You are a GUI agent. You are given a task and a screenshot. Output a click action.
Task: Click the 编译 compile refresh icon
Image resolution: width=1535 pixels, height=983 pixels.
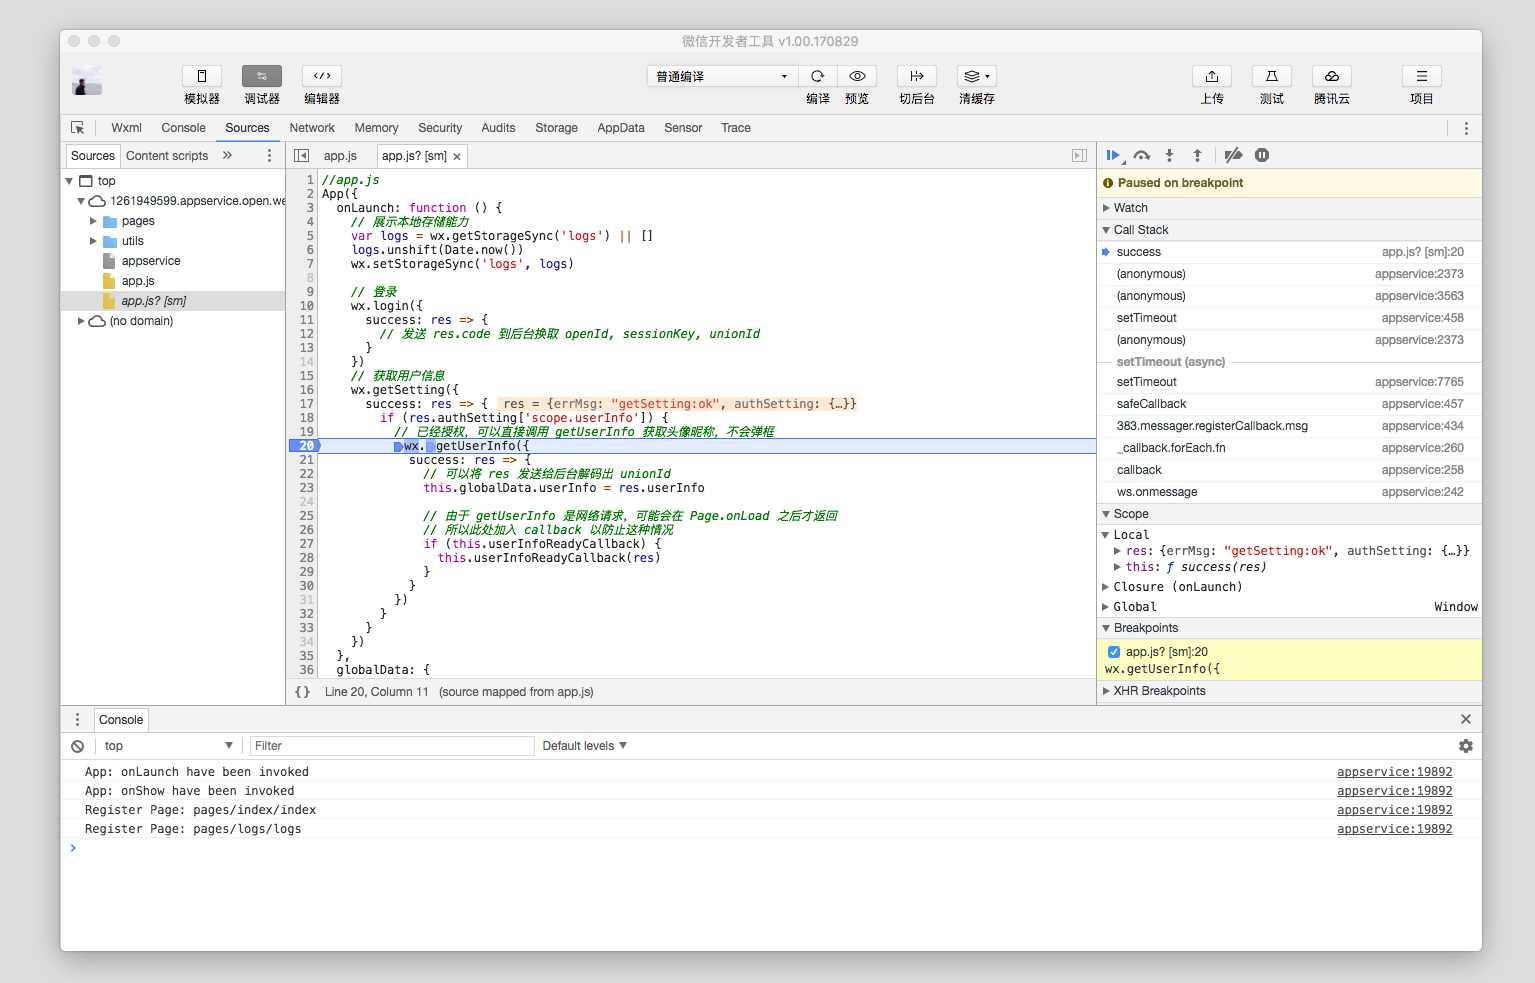point(817,77)
